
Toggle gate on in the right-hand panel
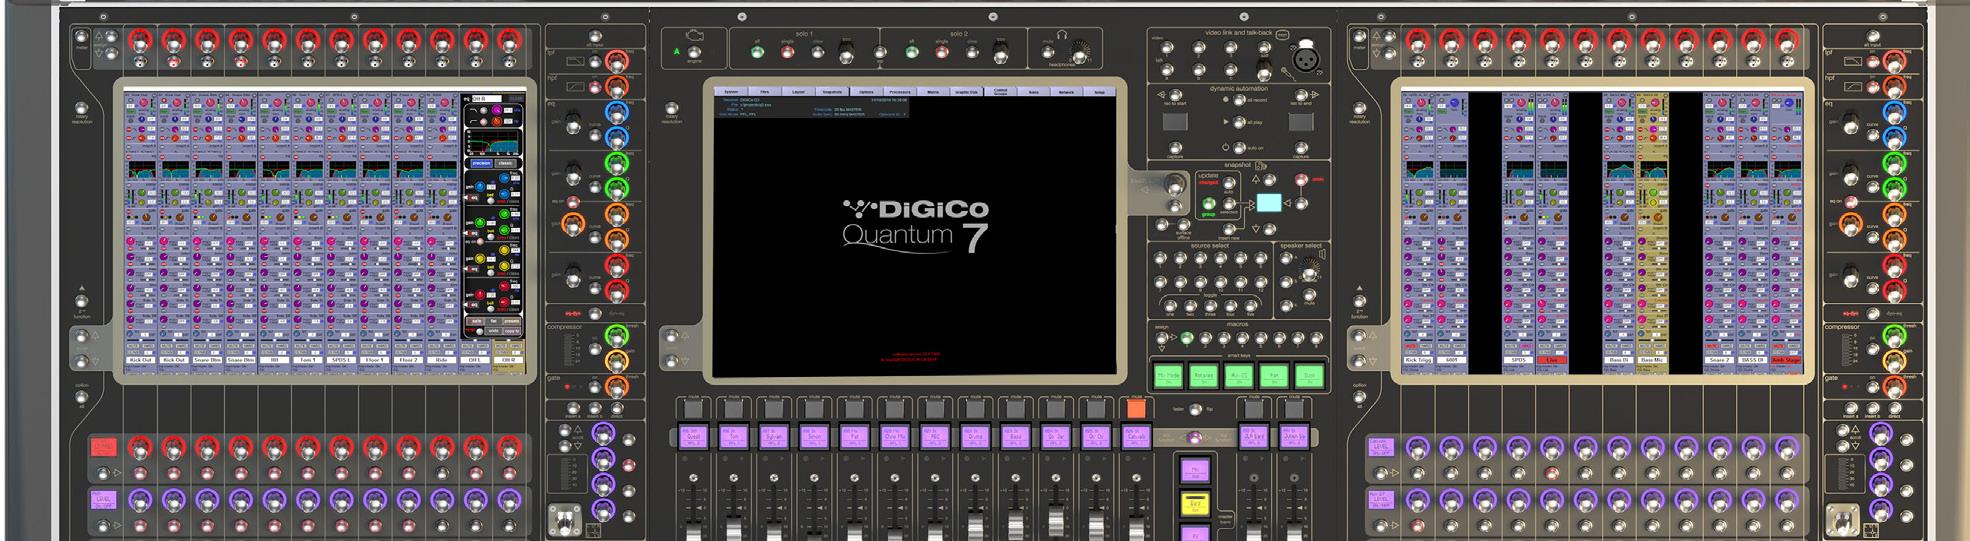[1873, 387]
